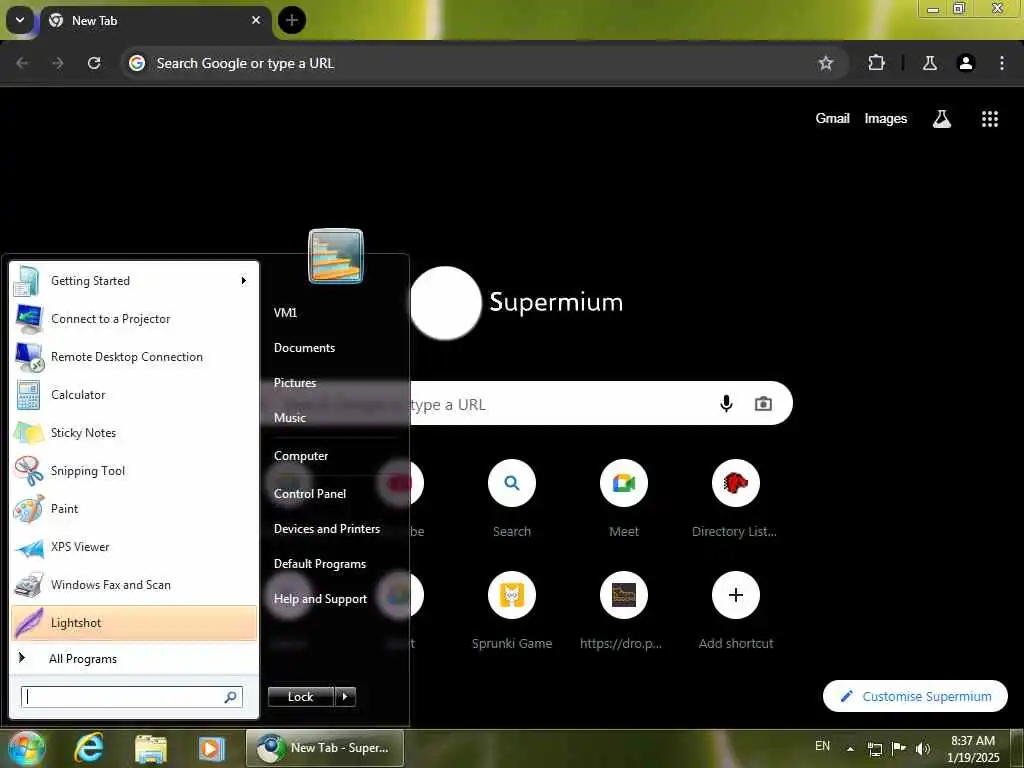Open Help and Support

[320, 599]
